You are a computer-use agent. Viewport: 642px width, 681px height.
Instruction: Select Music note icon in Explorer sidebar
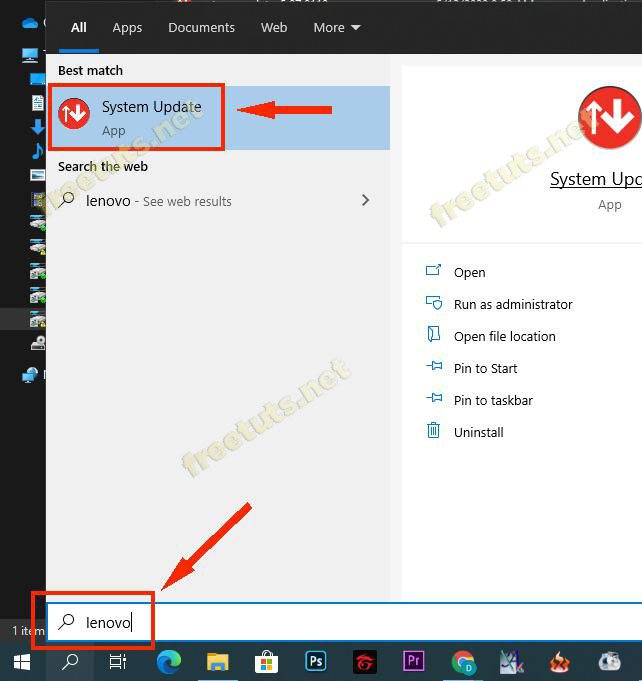pos(38,151)
